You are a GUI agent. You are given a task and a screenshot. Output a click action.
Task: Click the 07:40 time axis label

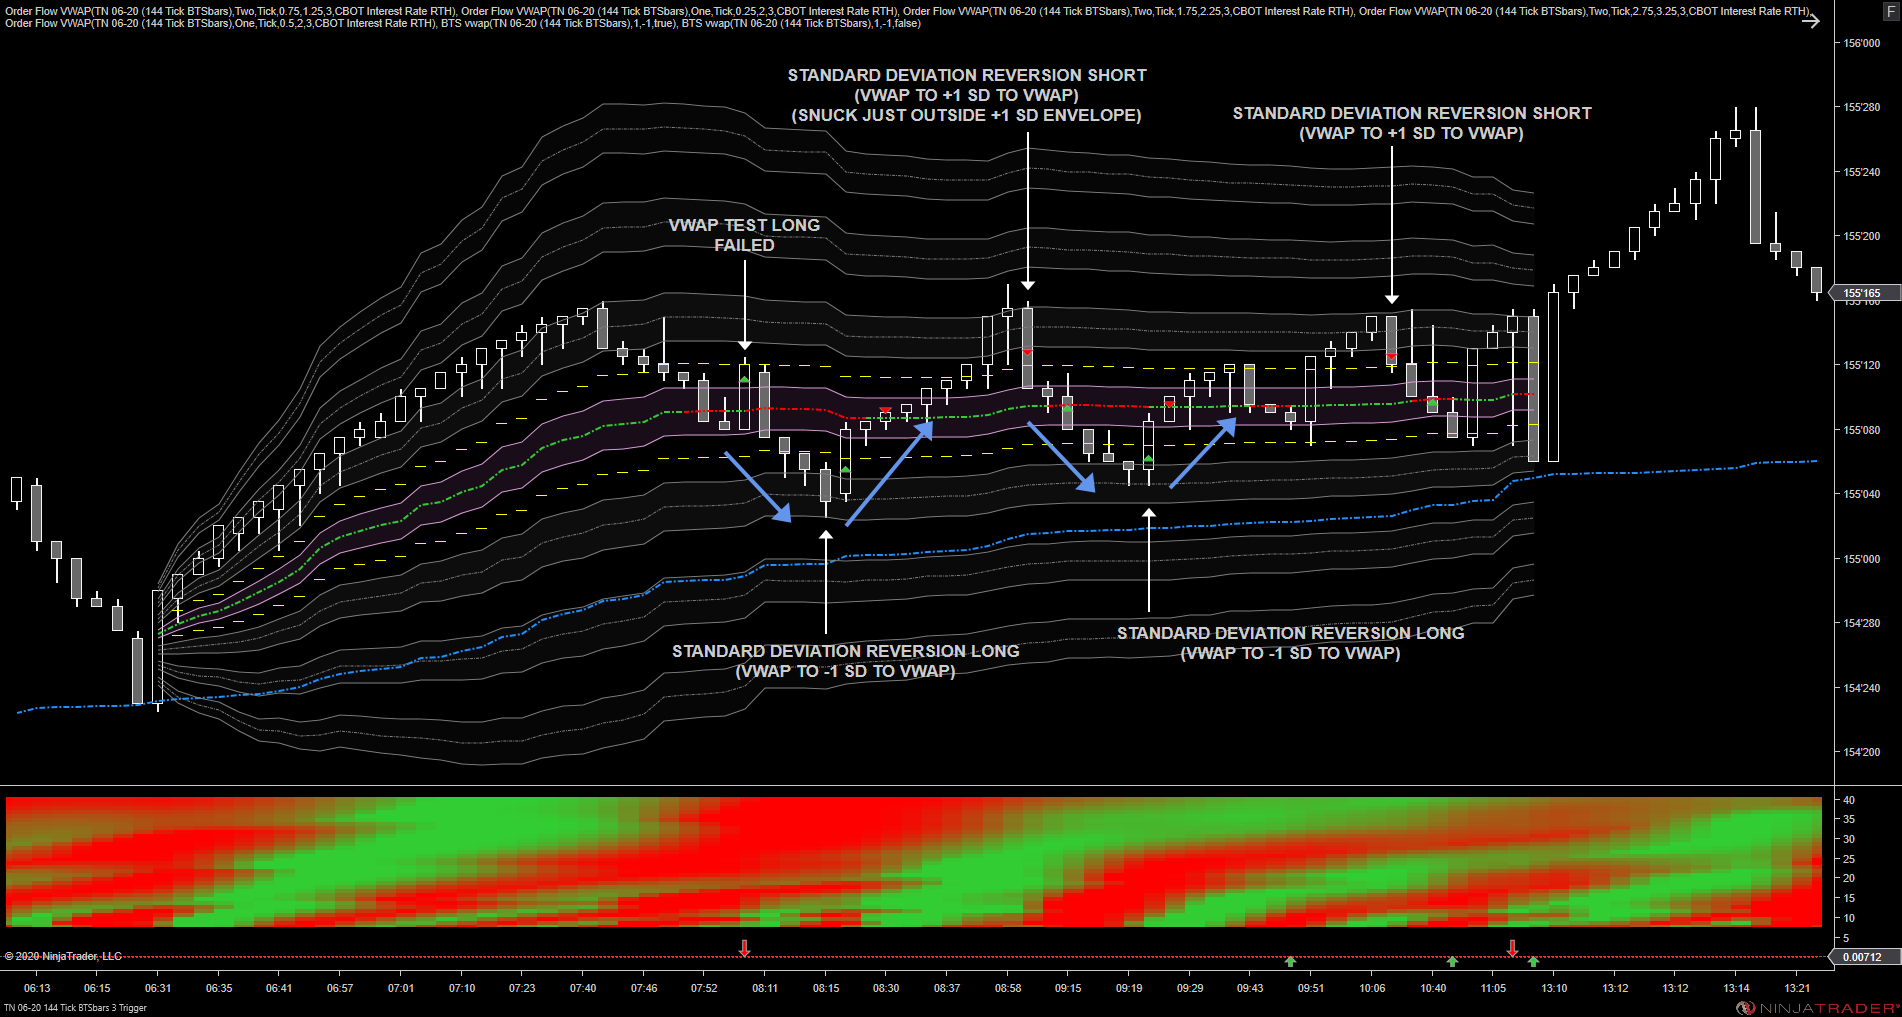click(x=583, y=988)
